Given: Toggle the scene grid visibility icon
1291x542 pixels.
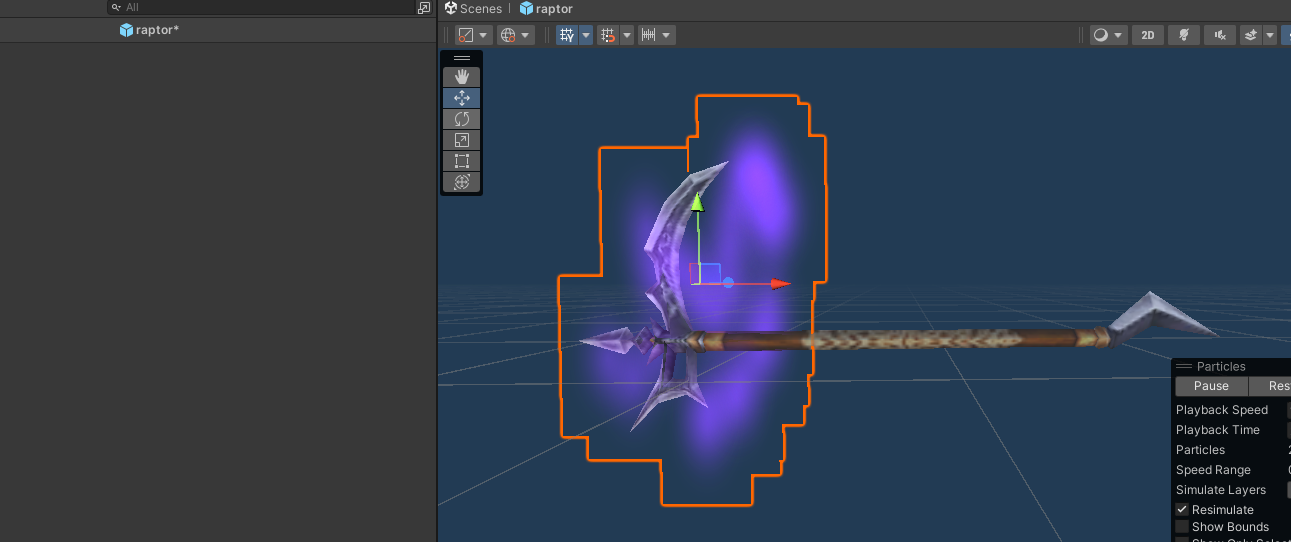Looking at the screenshot, I should tap(567, 35).
